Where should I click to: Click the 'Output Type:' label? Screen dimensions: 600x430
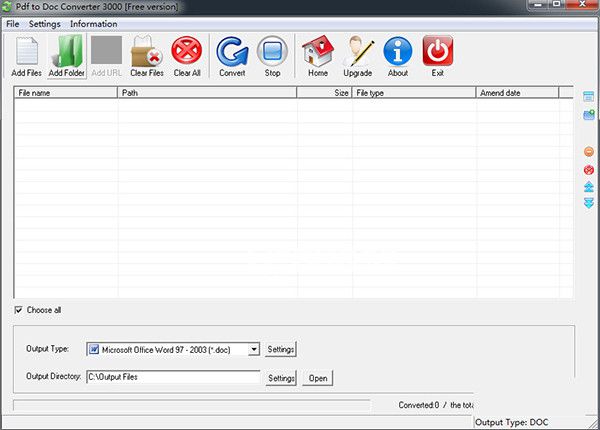tap(47, 349)
